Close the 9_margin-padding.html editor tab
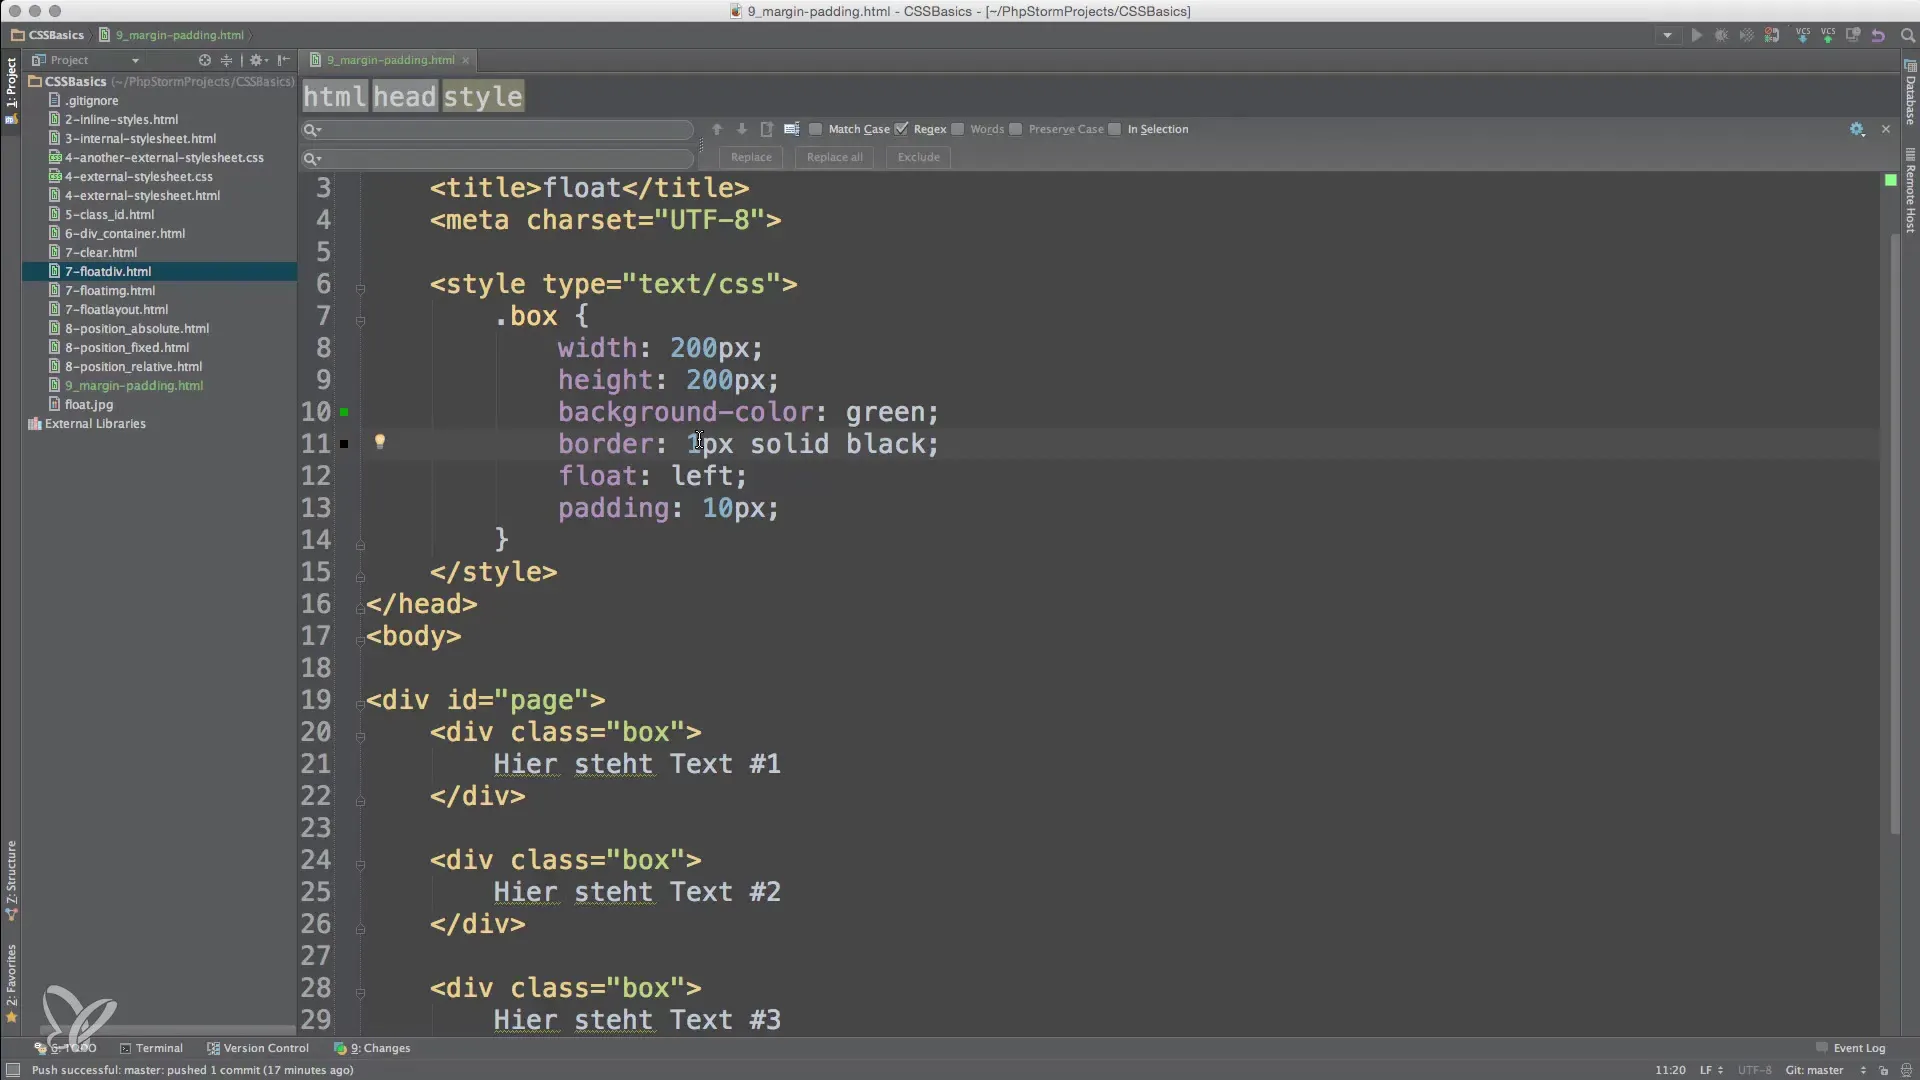This screenshot has height=1080, width=1920. 465,60
